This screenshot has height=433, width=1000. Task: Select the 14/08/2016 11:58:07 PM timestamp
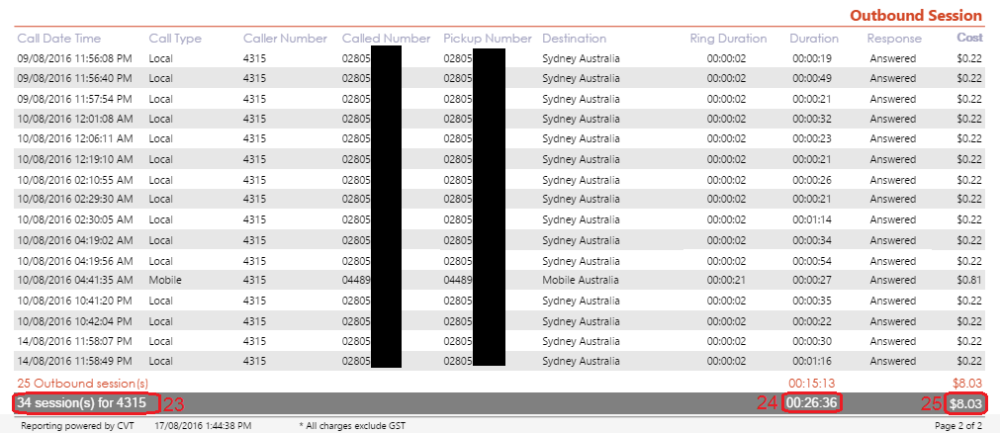(x=75, y=341)
